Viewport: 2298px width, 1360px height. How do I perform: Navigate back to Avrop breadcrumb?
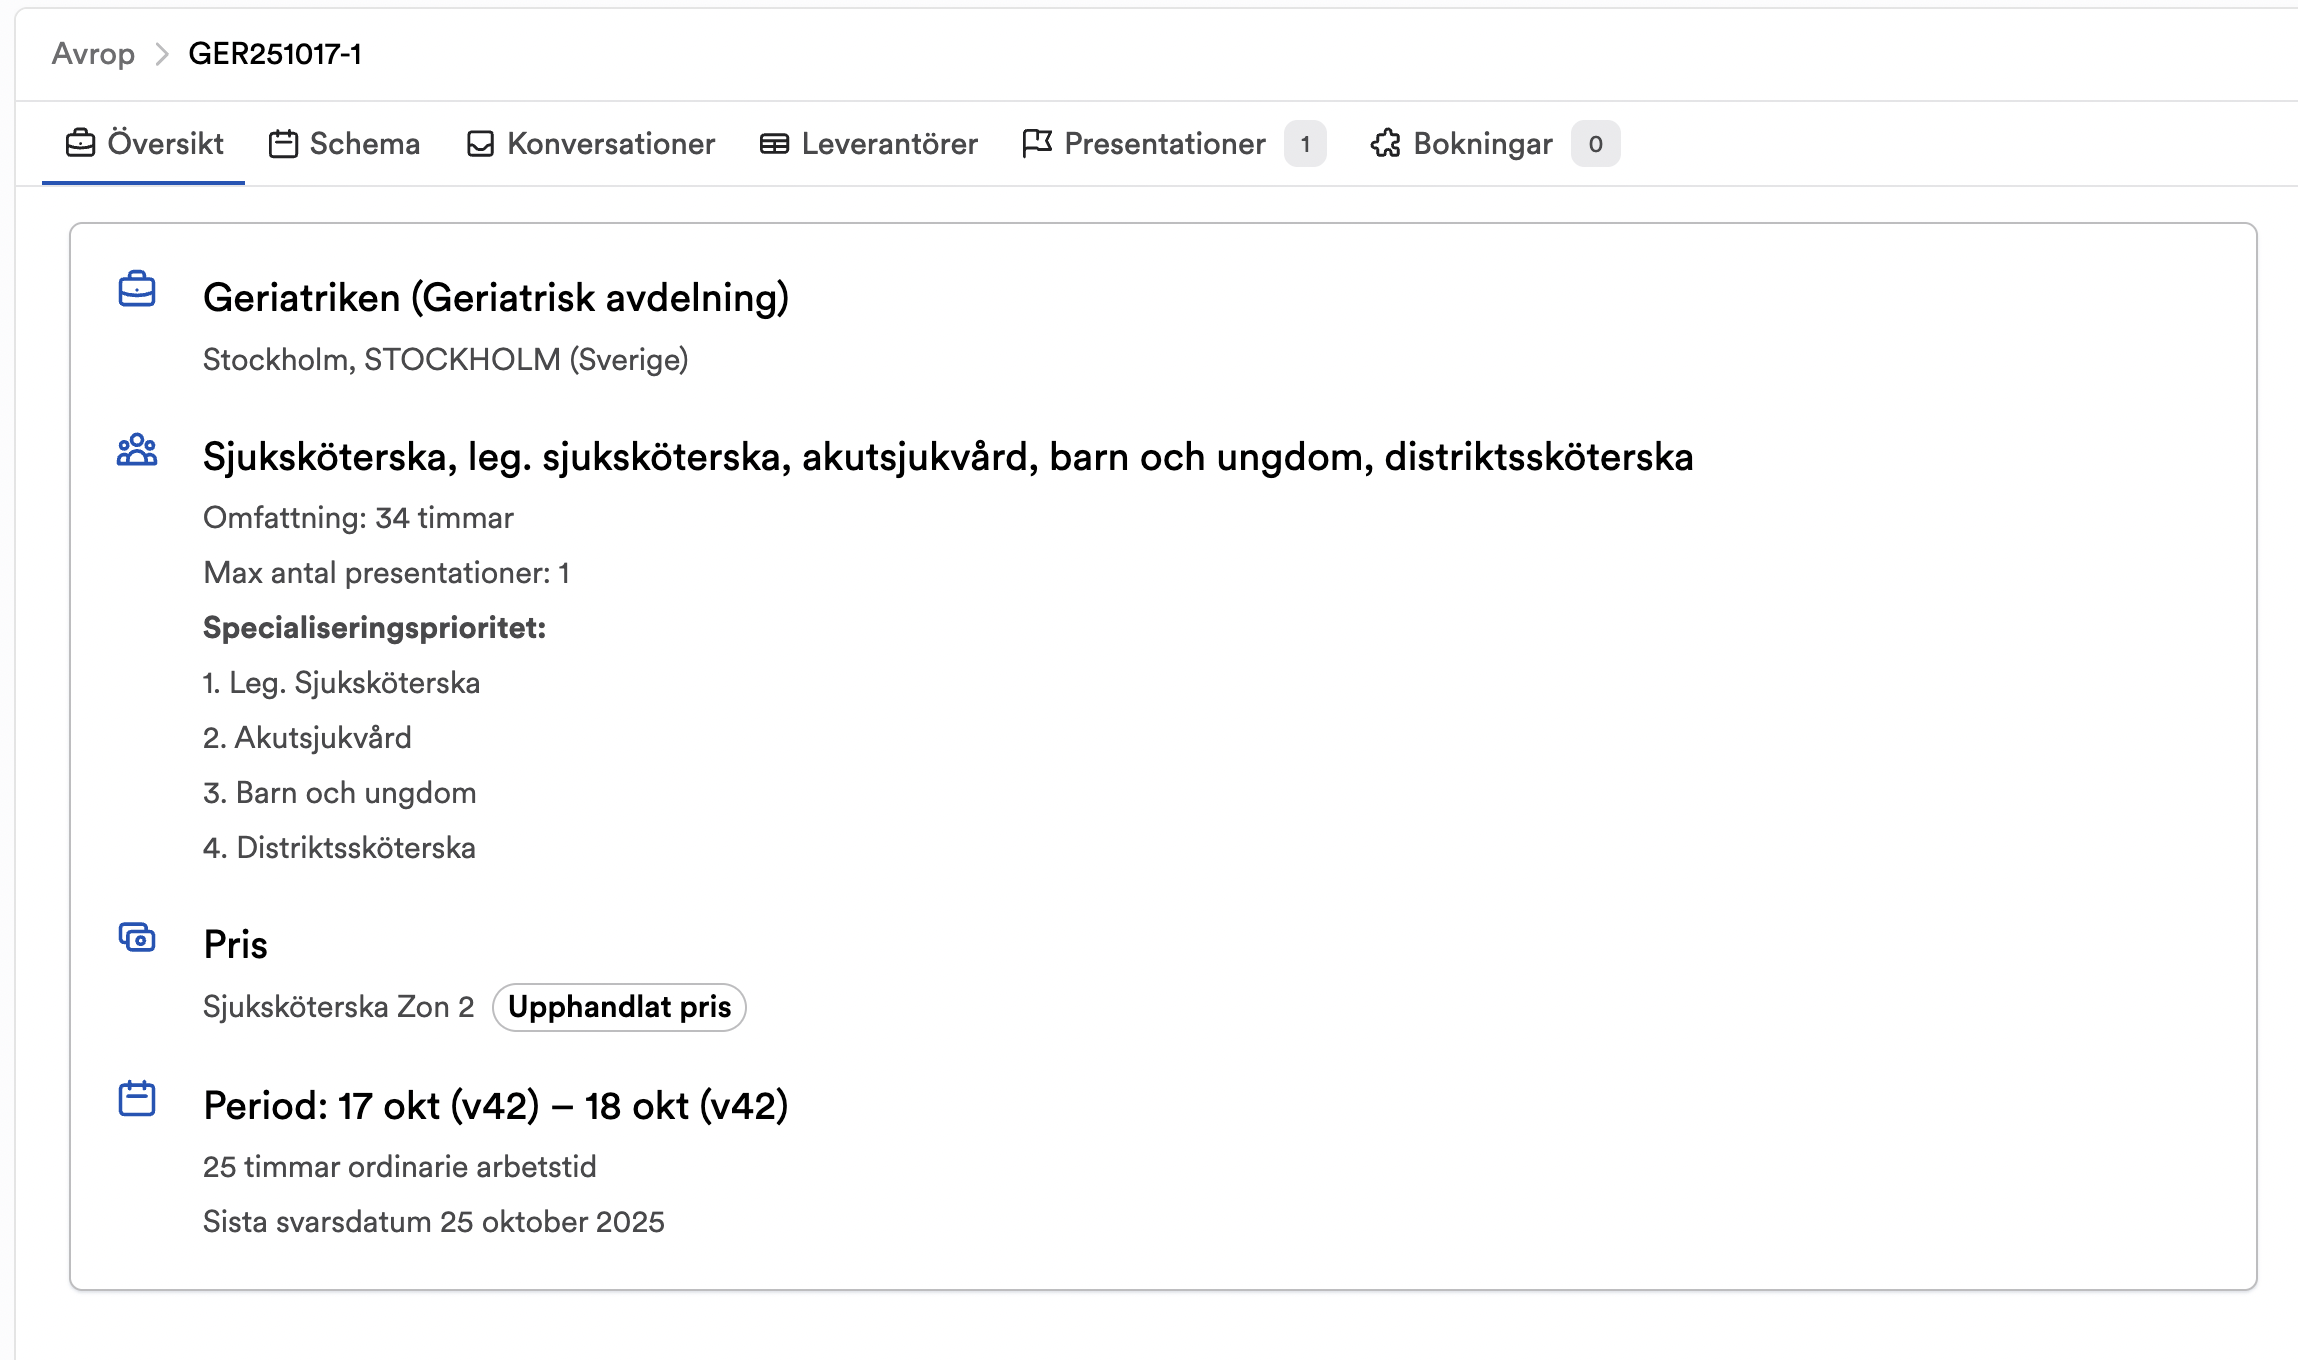click(93, 54)
